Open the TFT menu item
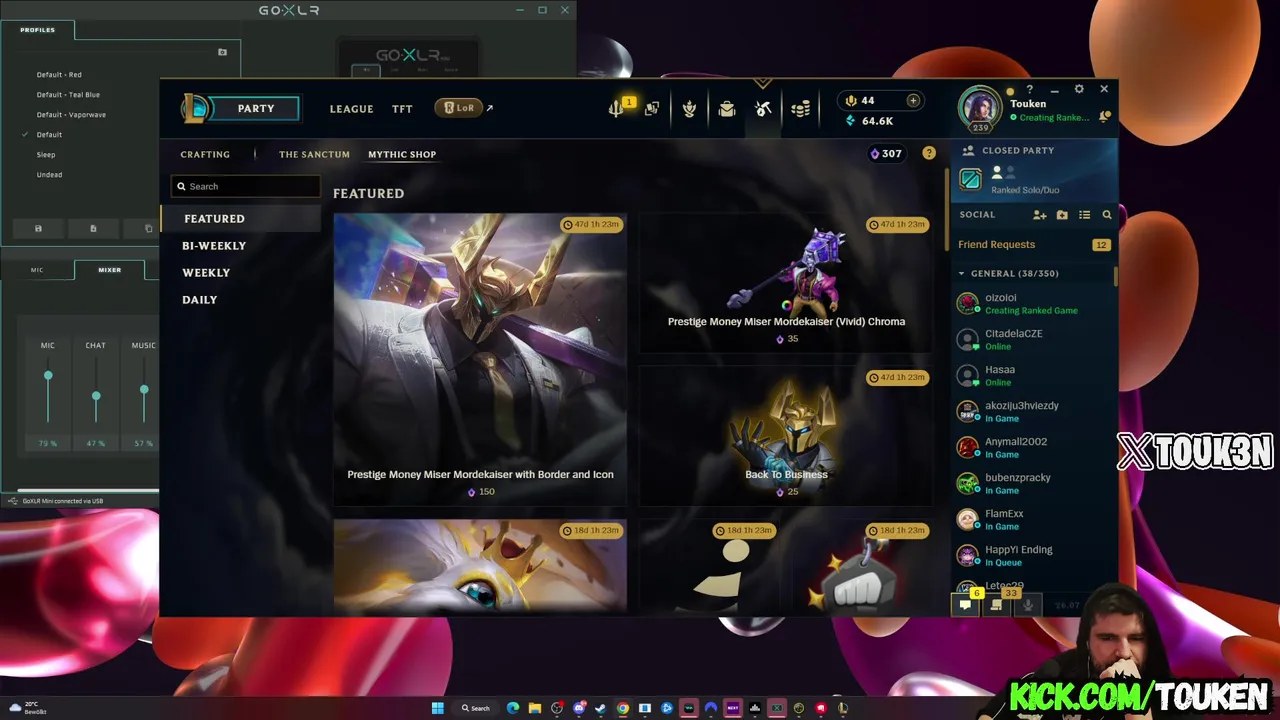Screen dimensions: 1280x720 click(x=402, y=109)
